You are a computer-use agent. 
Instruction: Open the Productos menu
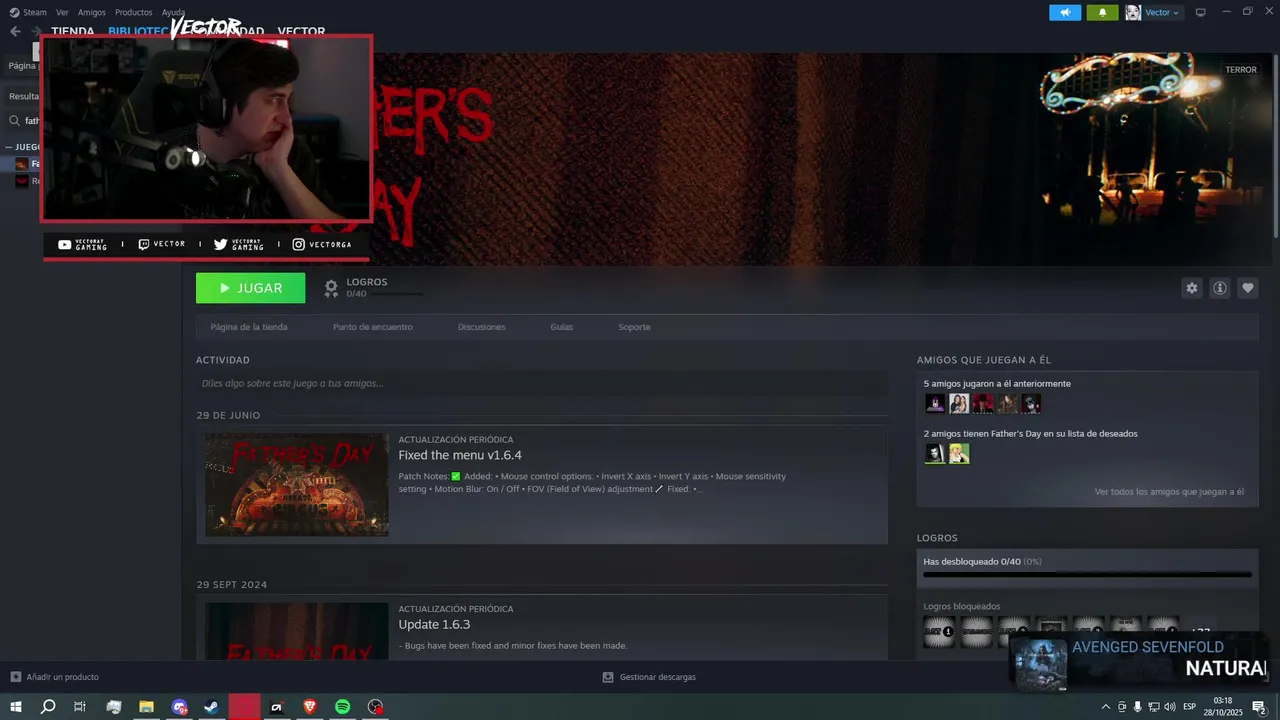(133, 12)
